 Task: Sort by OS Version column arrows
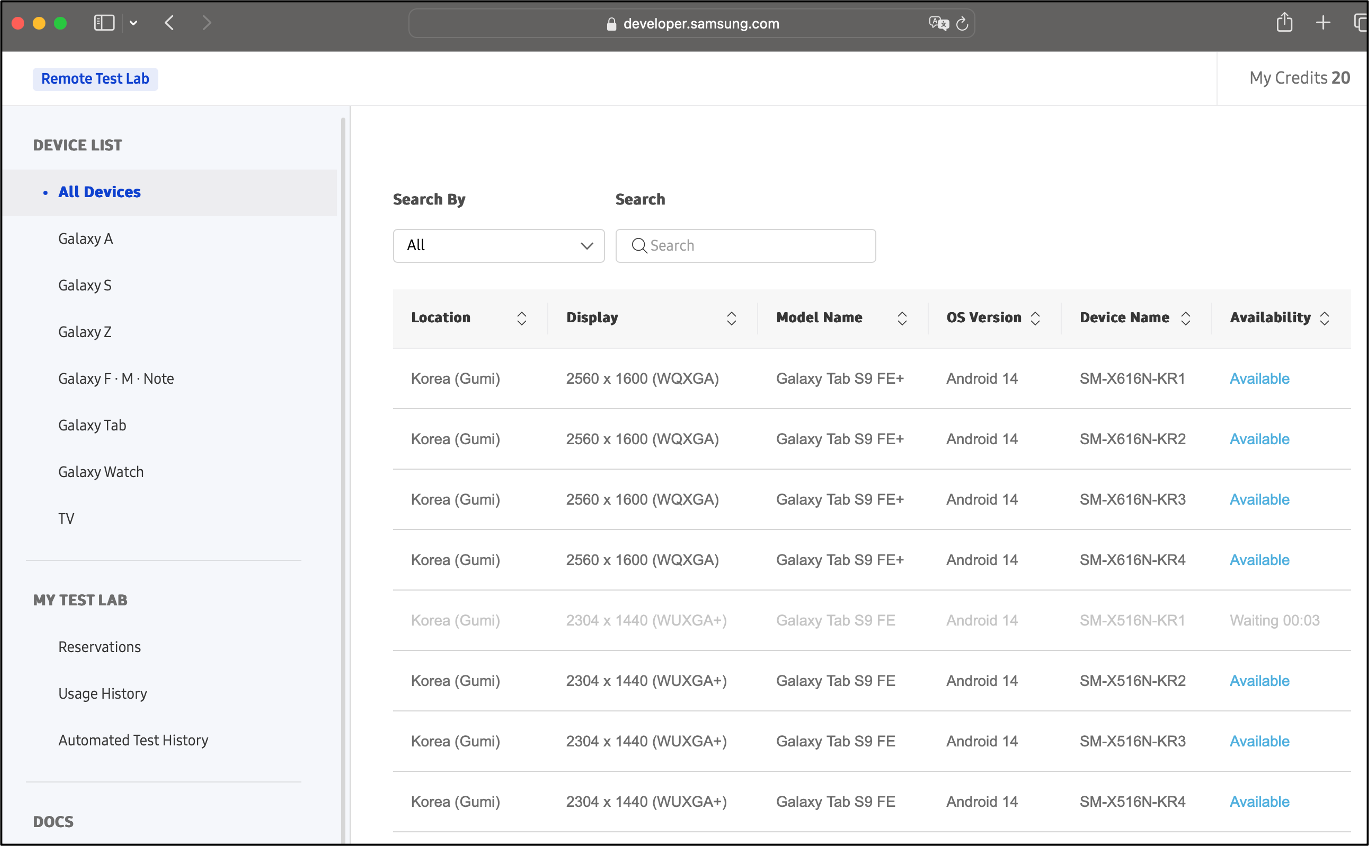click(1035, 318)
